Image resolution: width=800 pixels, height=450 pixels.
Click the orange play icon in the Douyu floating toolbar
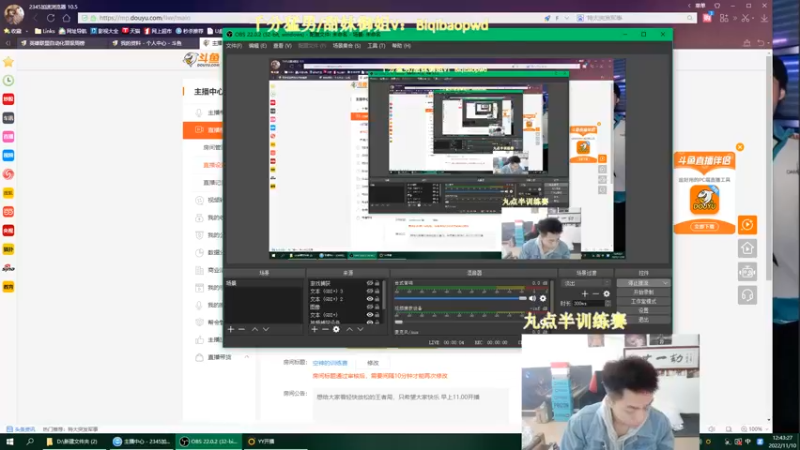[747, 224]
